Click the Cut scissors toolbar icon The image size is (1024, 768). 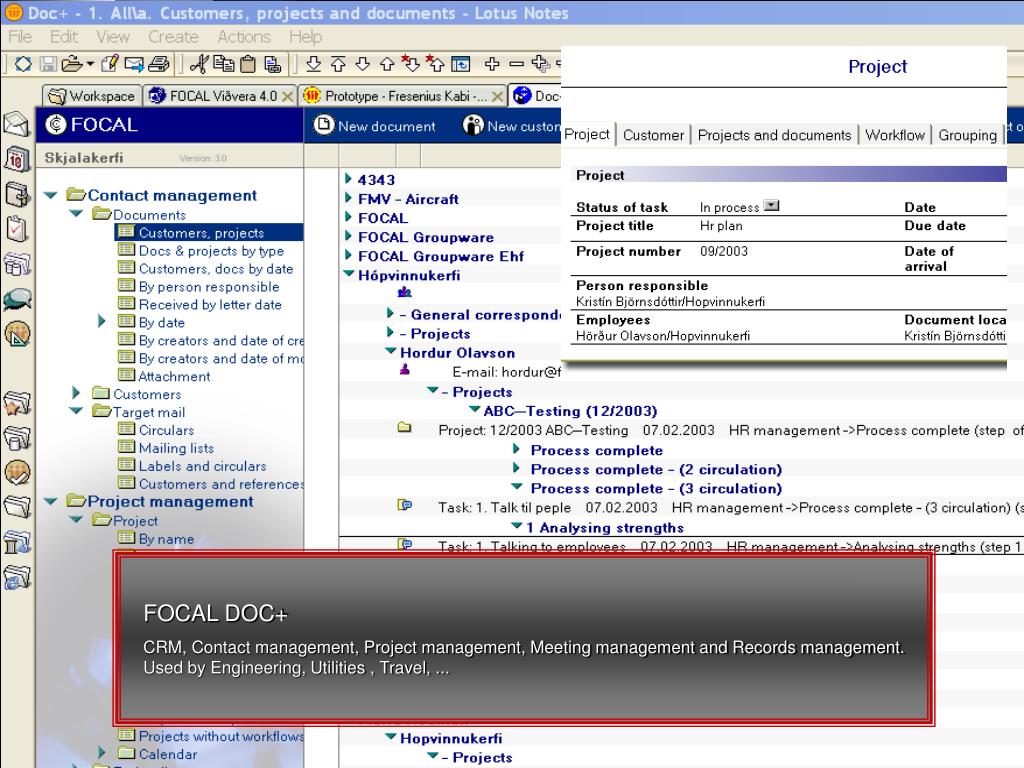[199, 63]
